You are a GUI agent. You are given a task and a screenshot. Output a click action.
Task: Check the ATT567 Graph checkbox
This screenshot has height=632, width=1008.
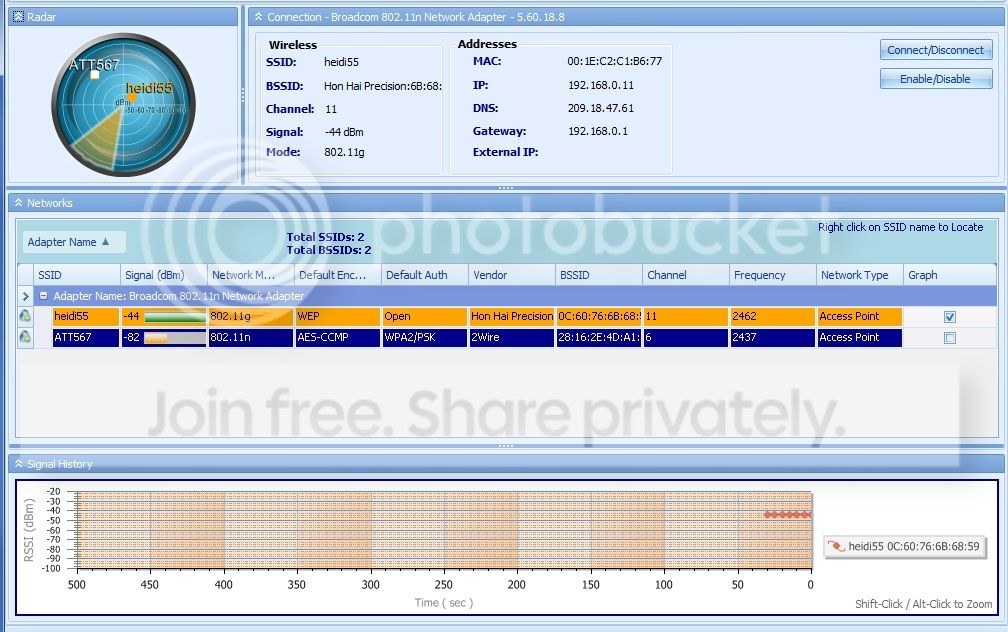click(x=950, y=338)
